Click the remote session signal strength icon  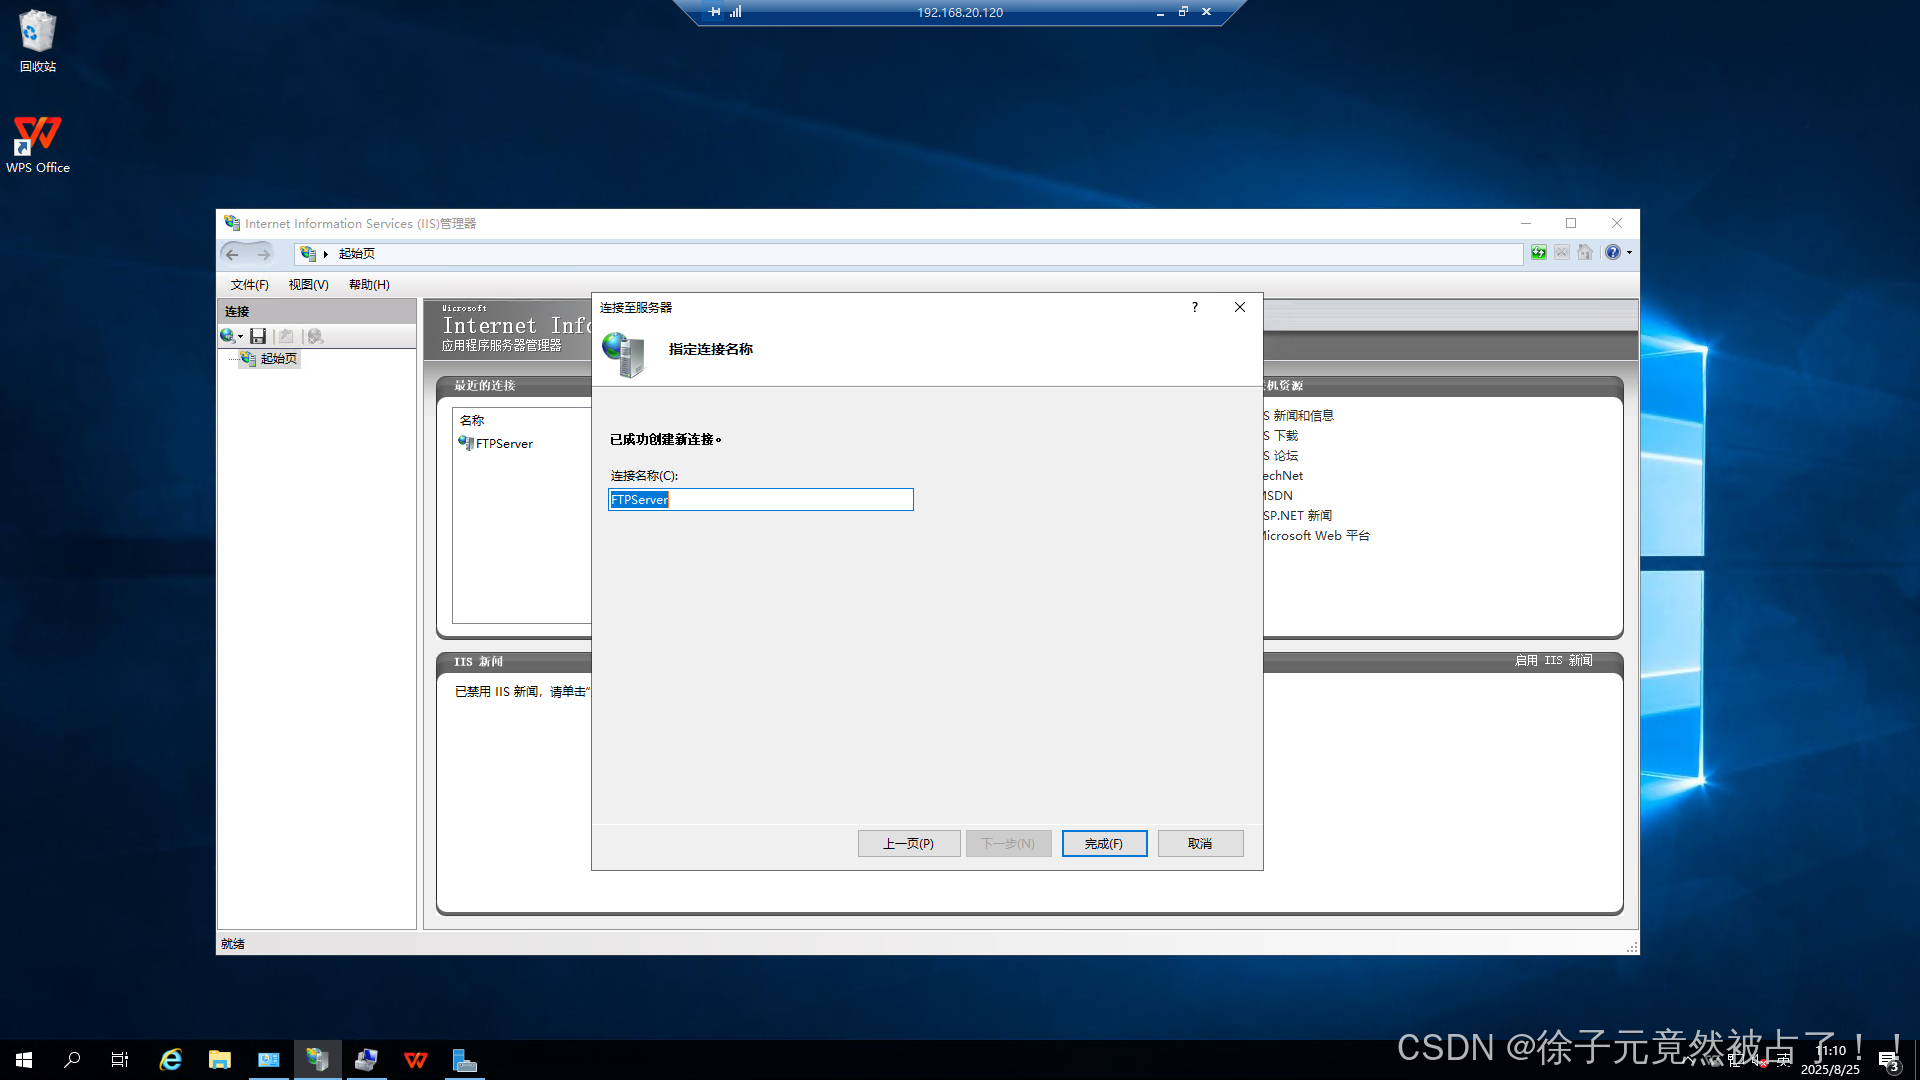click(x=736, y=12)
